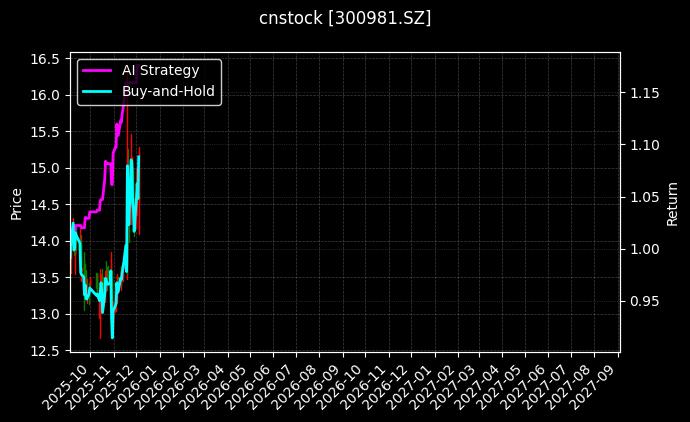Click the chart title cnstock [300981.SZ]
Screen dimensions: 690x422
(x=345, y=18)
